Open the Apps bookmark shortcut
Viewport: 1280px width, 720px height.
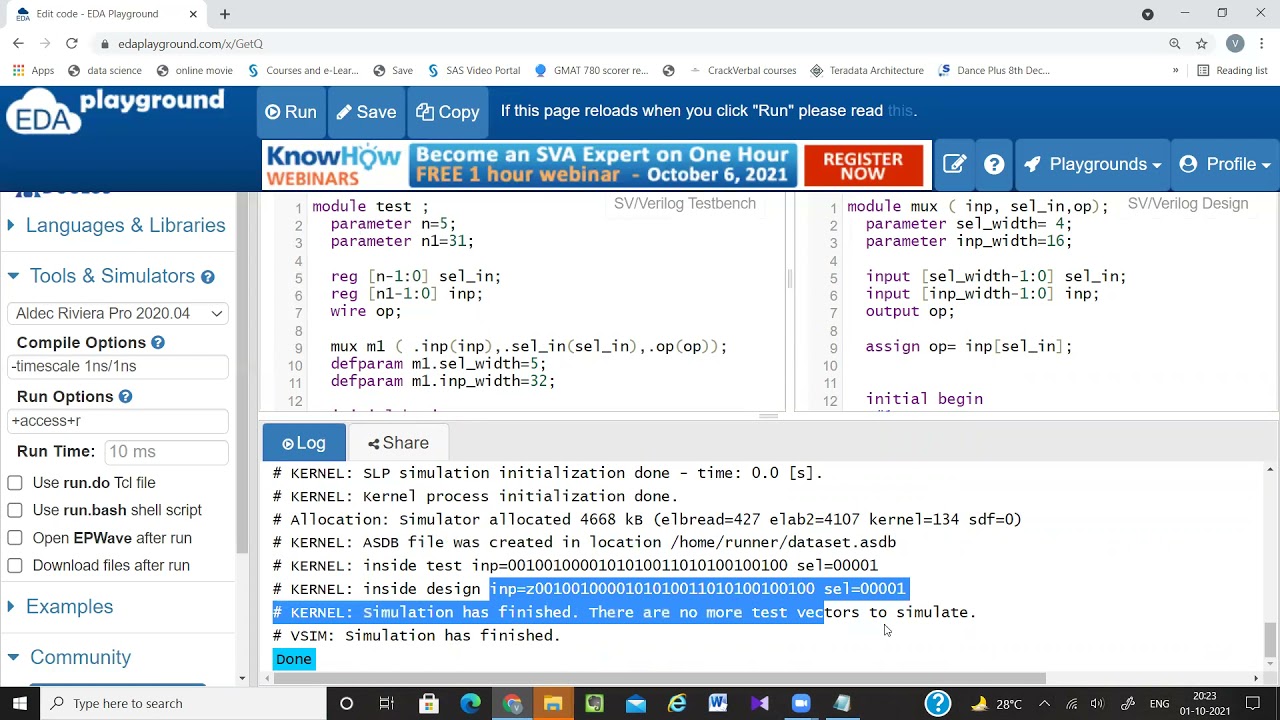(33, 71)
